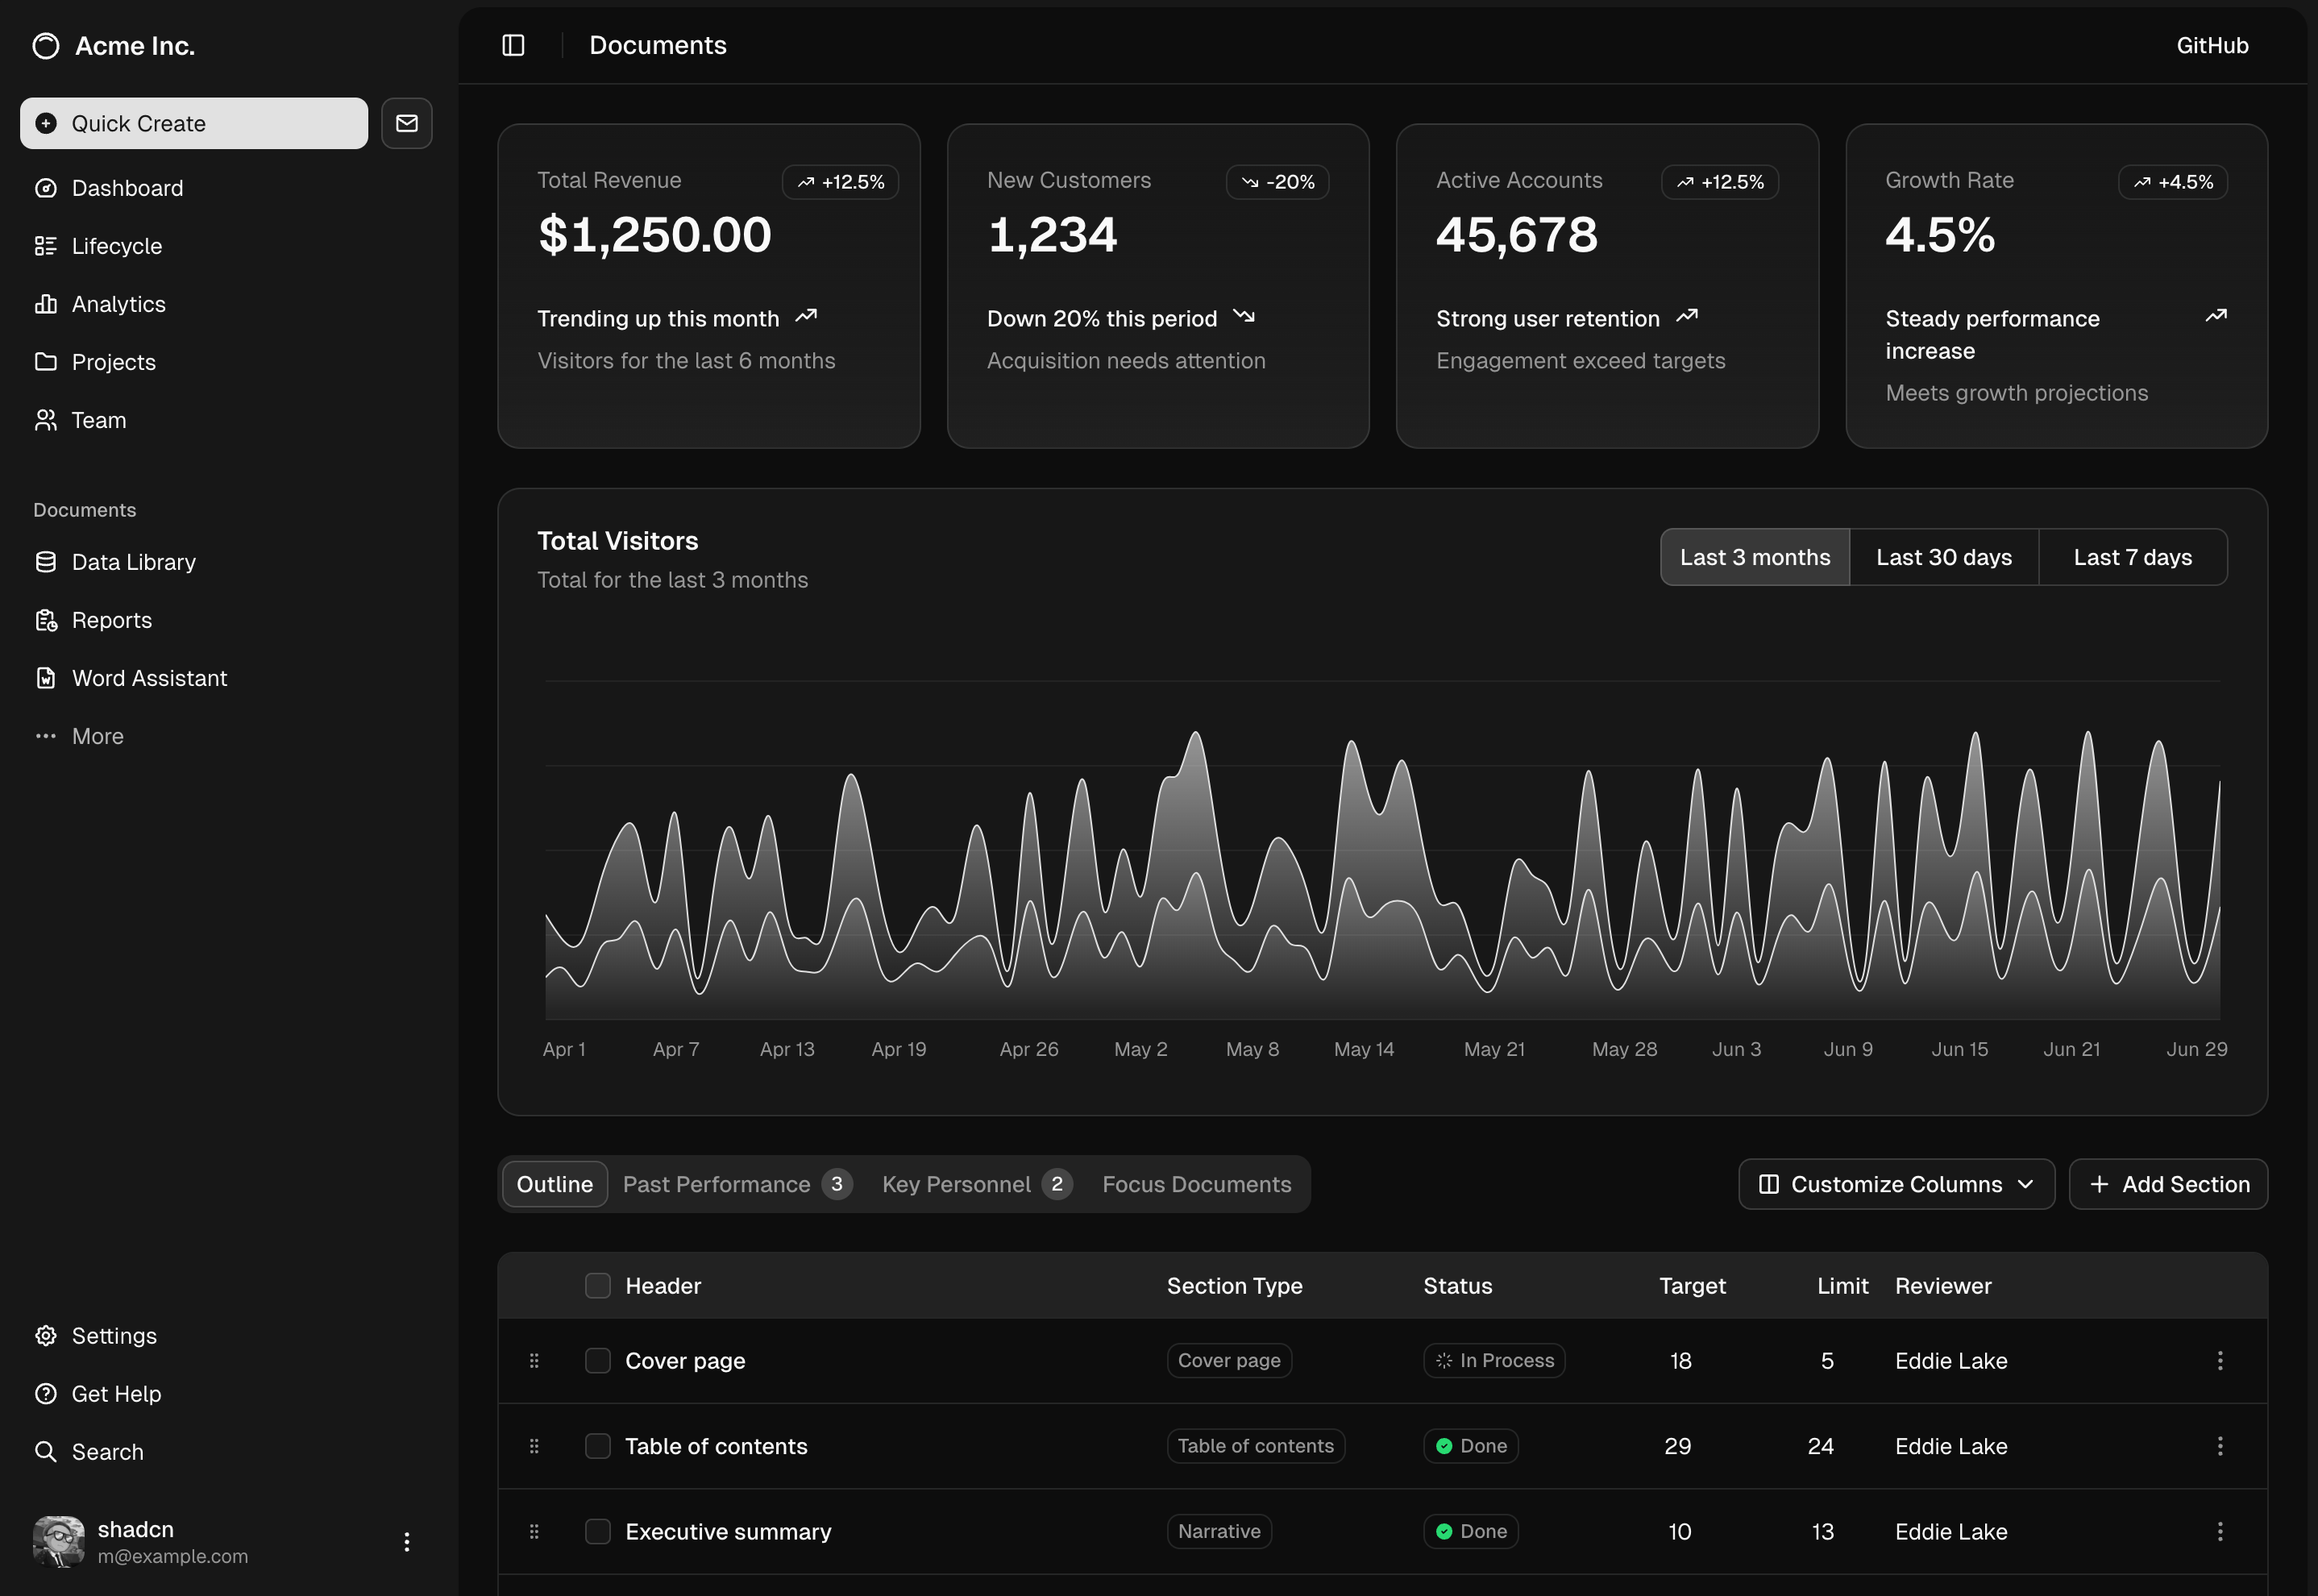Click the Lifecycle list icon
2318x1596 pixels.
point(46,246)
